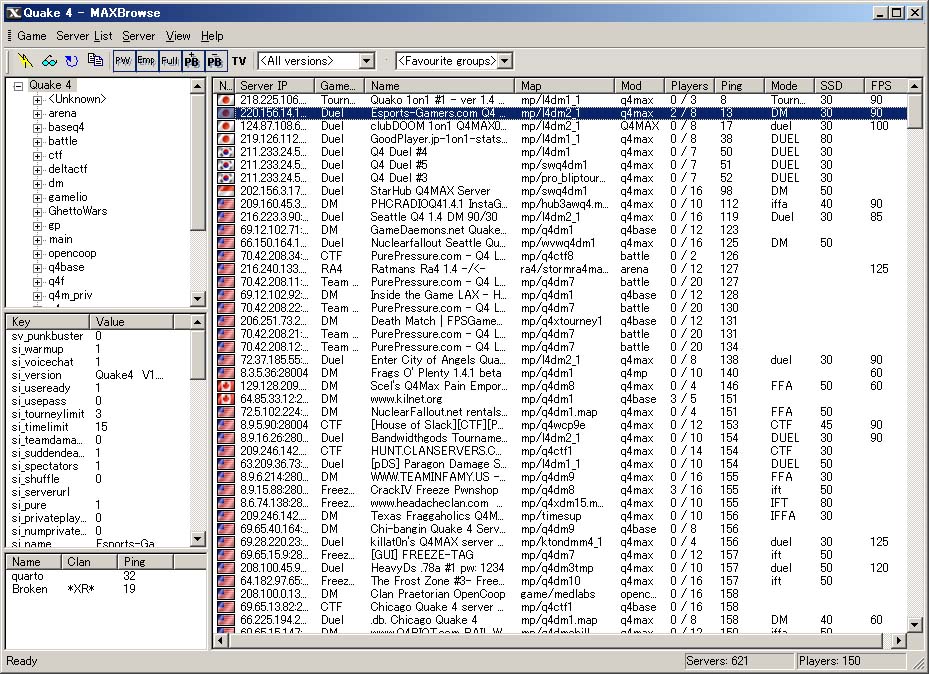This screenshot has height=674, width=929.
Task: Expand the GhettoWars tree node
Action: pyautogui.click(x=37, y=212)
